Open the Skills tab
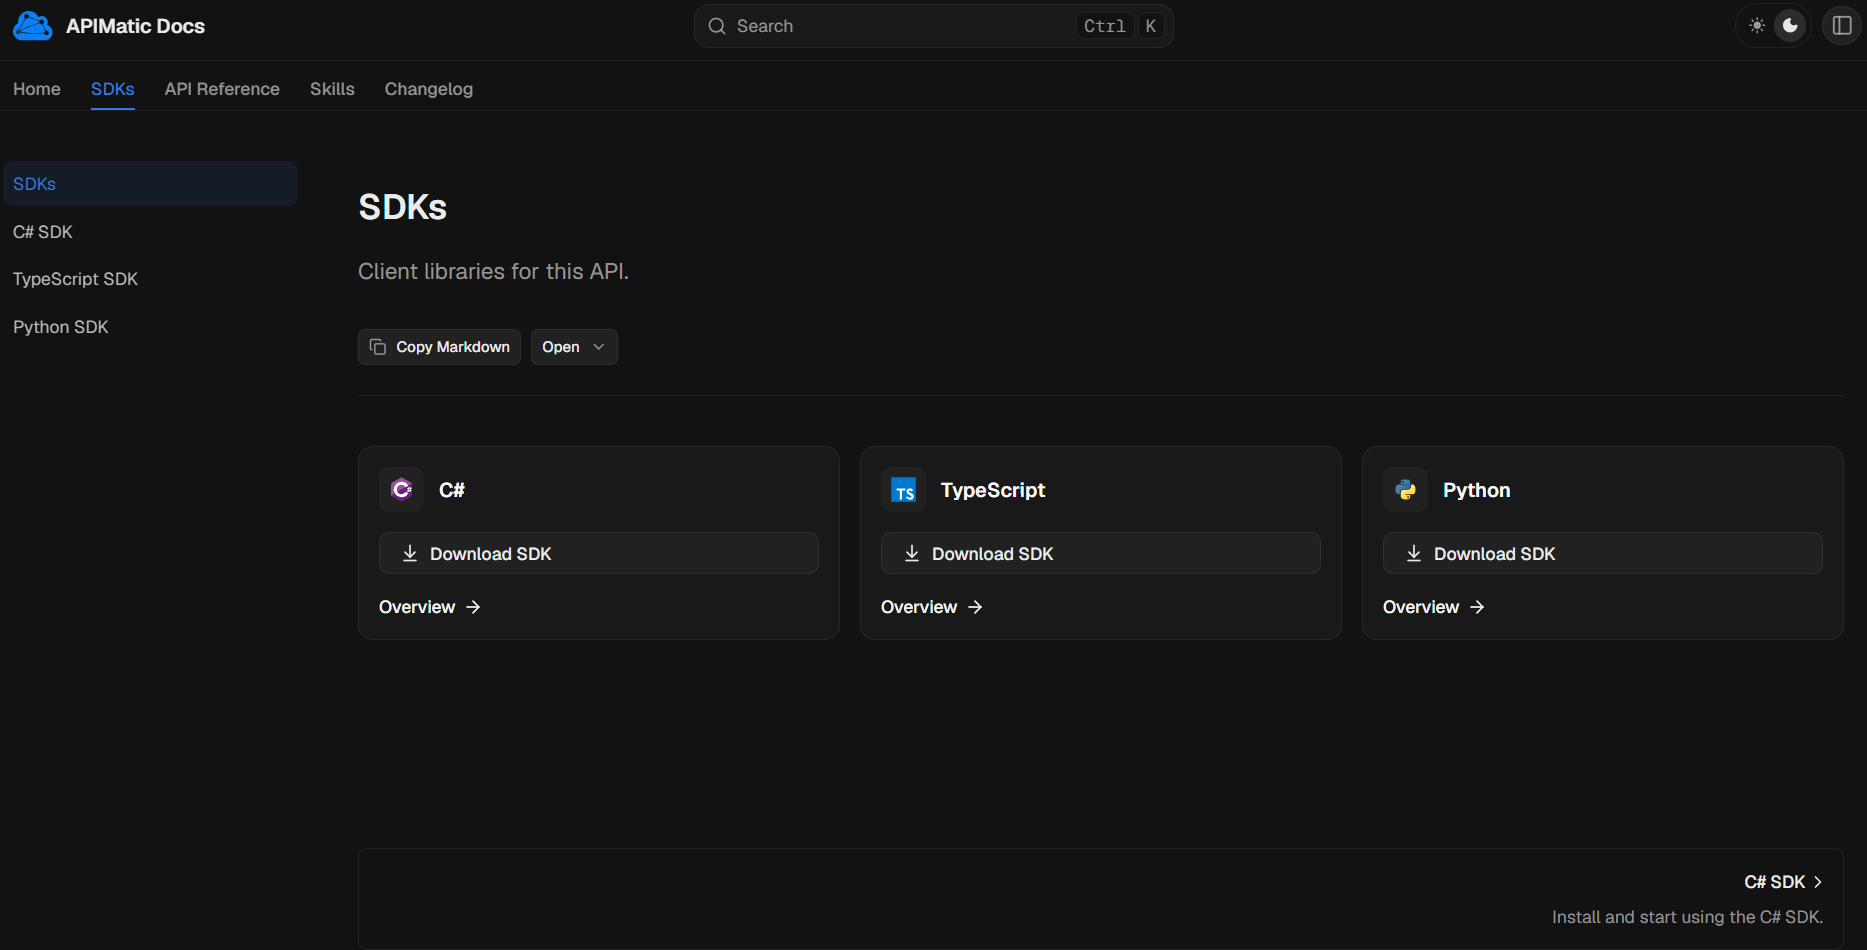This screenshot has width=1867, height=950. point(332,89)
